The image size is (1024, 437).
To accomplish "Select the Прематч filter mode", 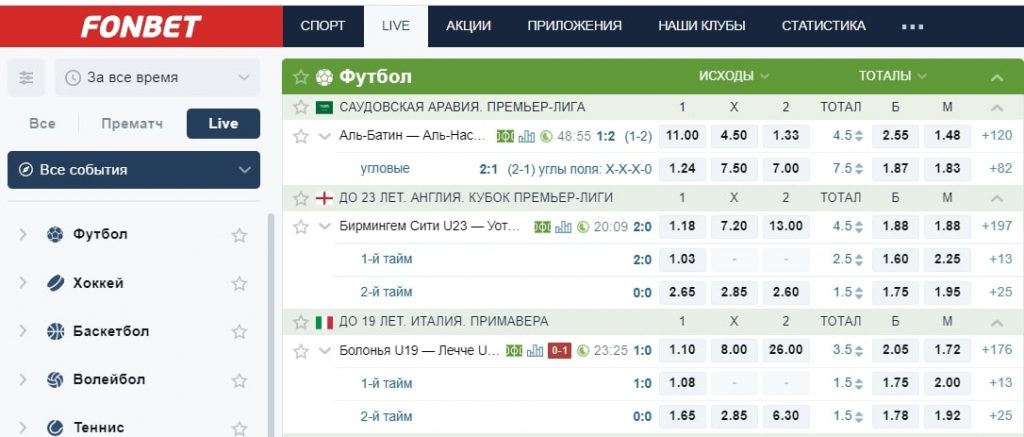I will pyautogui.click(x=131, y=124).
